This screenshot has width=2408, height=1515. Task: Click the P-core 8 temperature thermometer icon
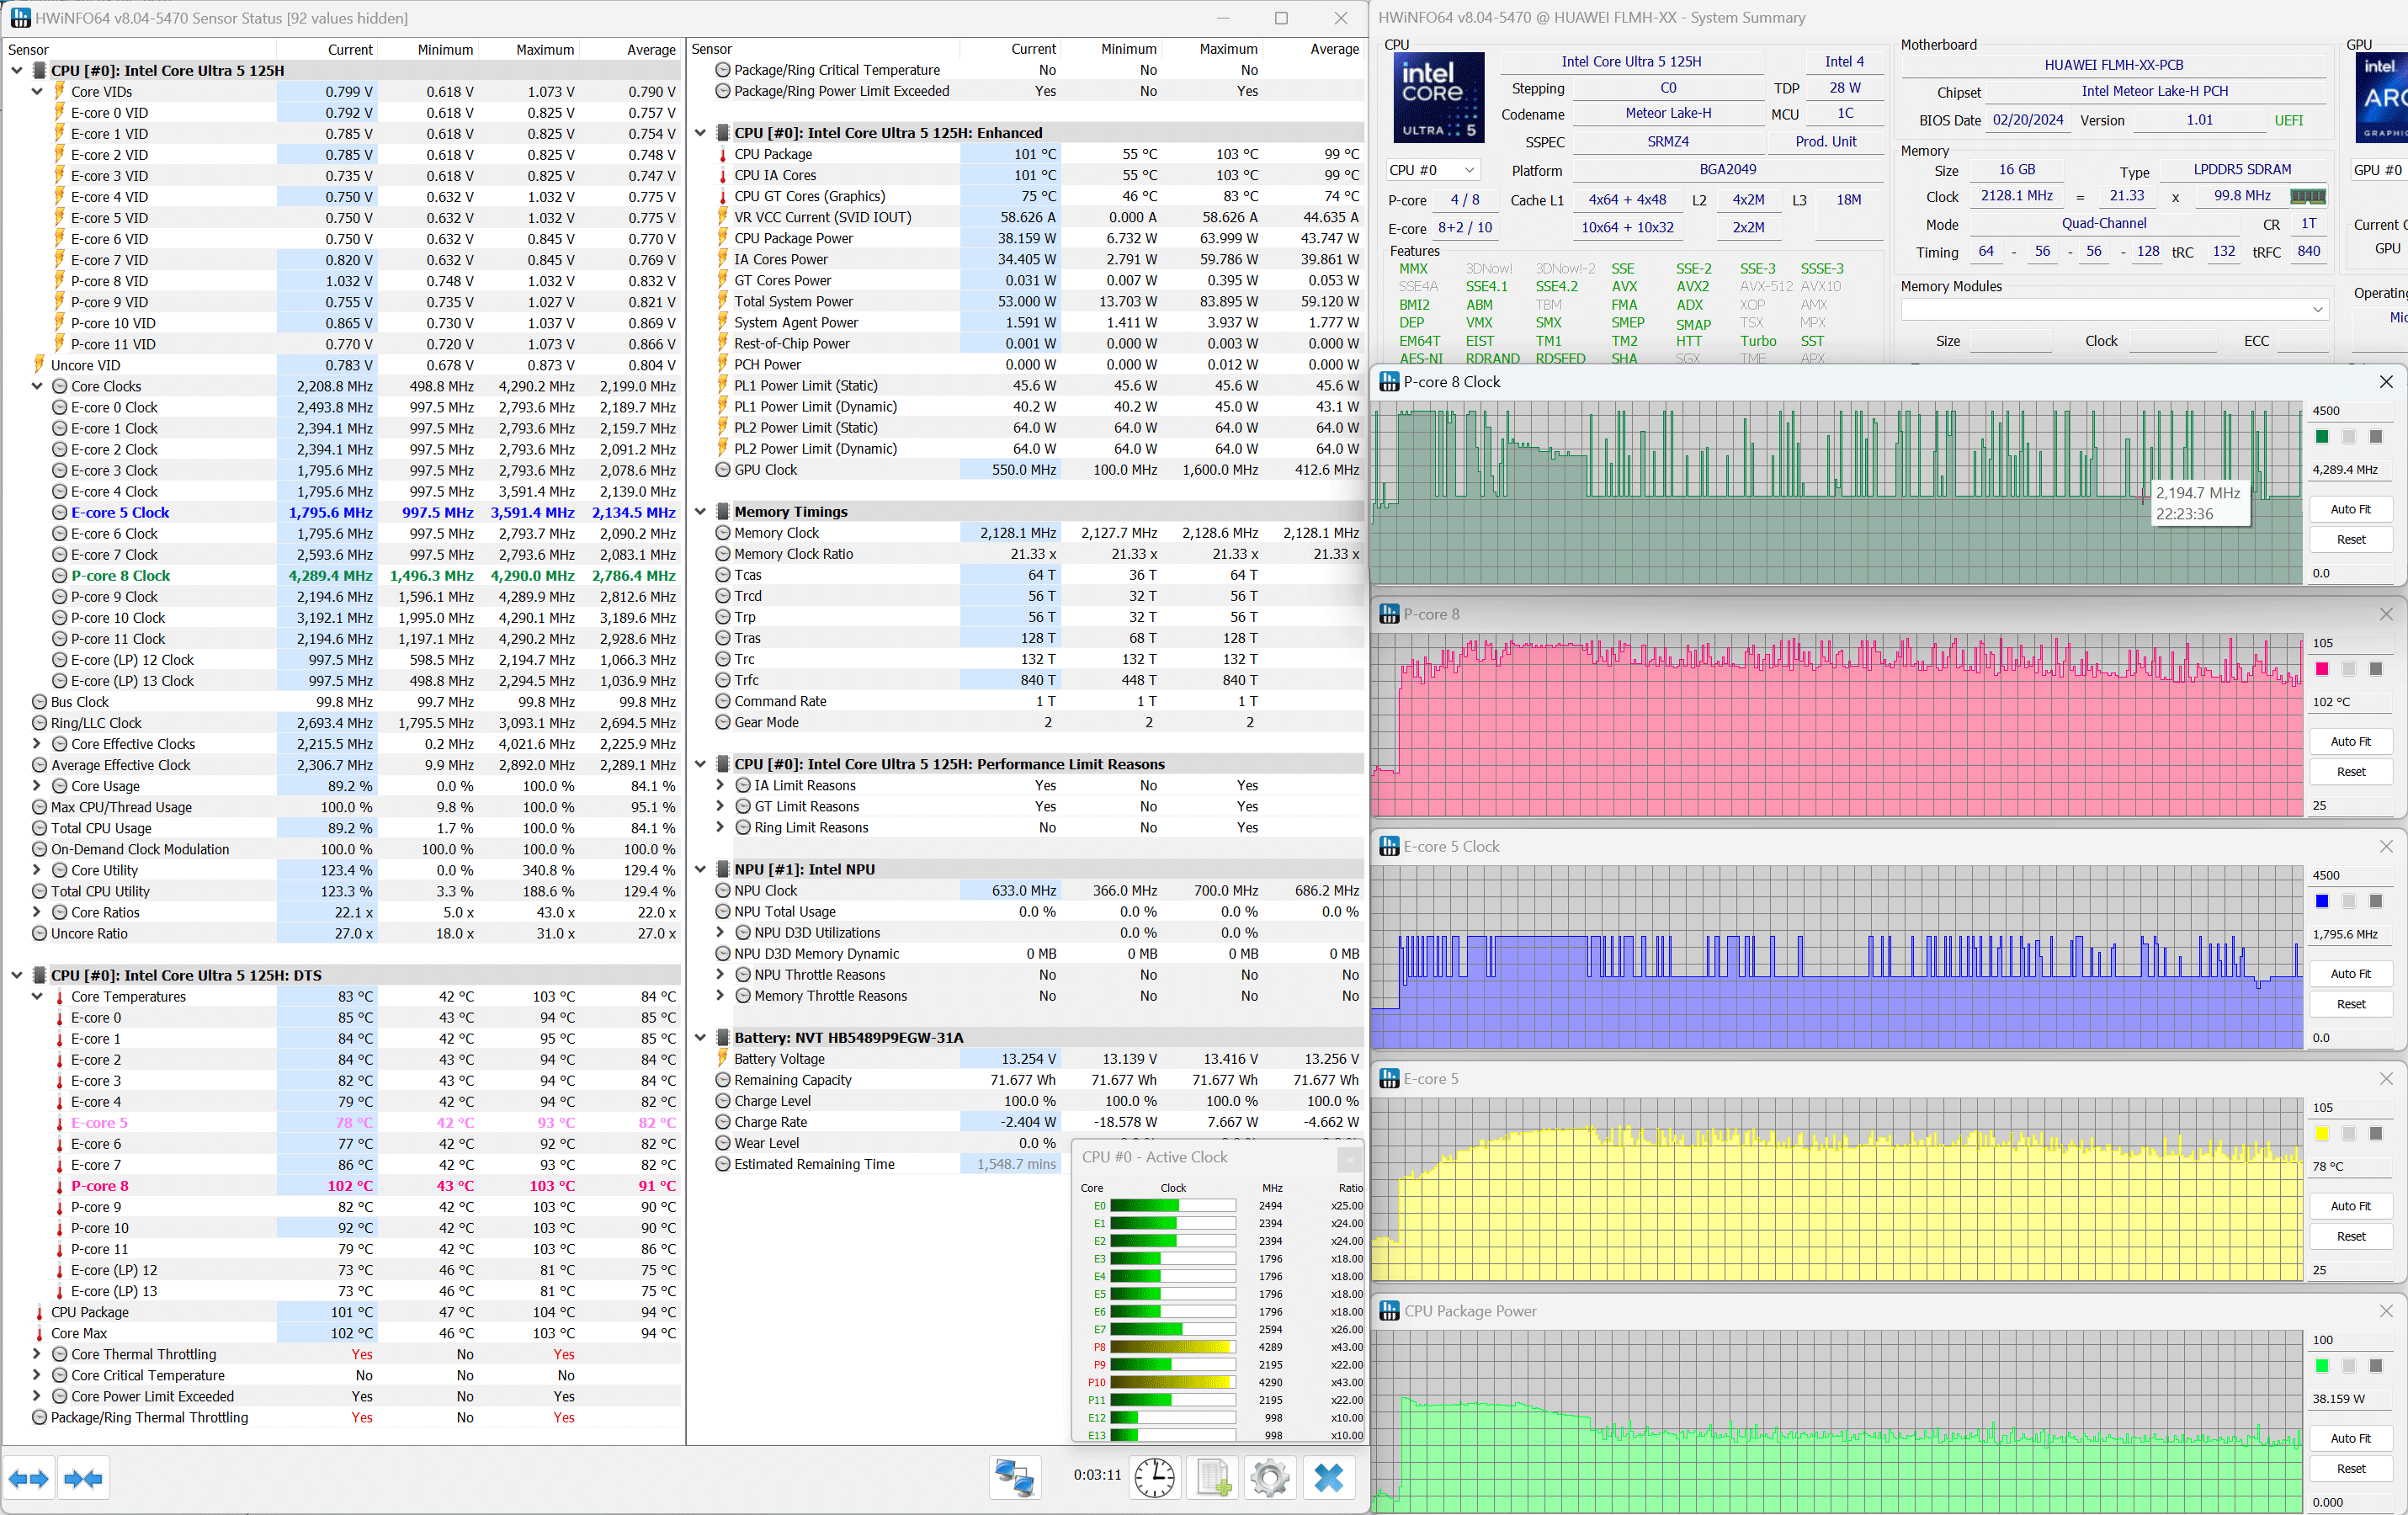pos(59,1186)
